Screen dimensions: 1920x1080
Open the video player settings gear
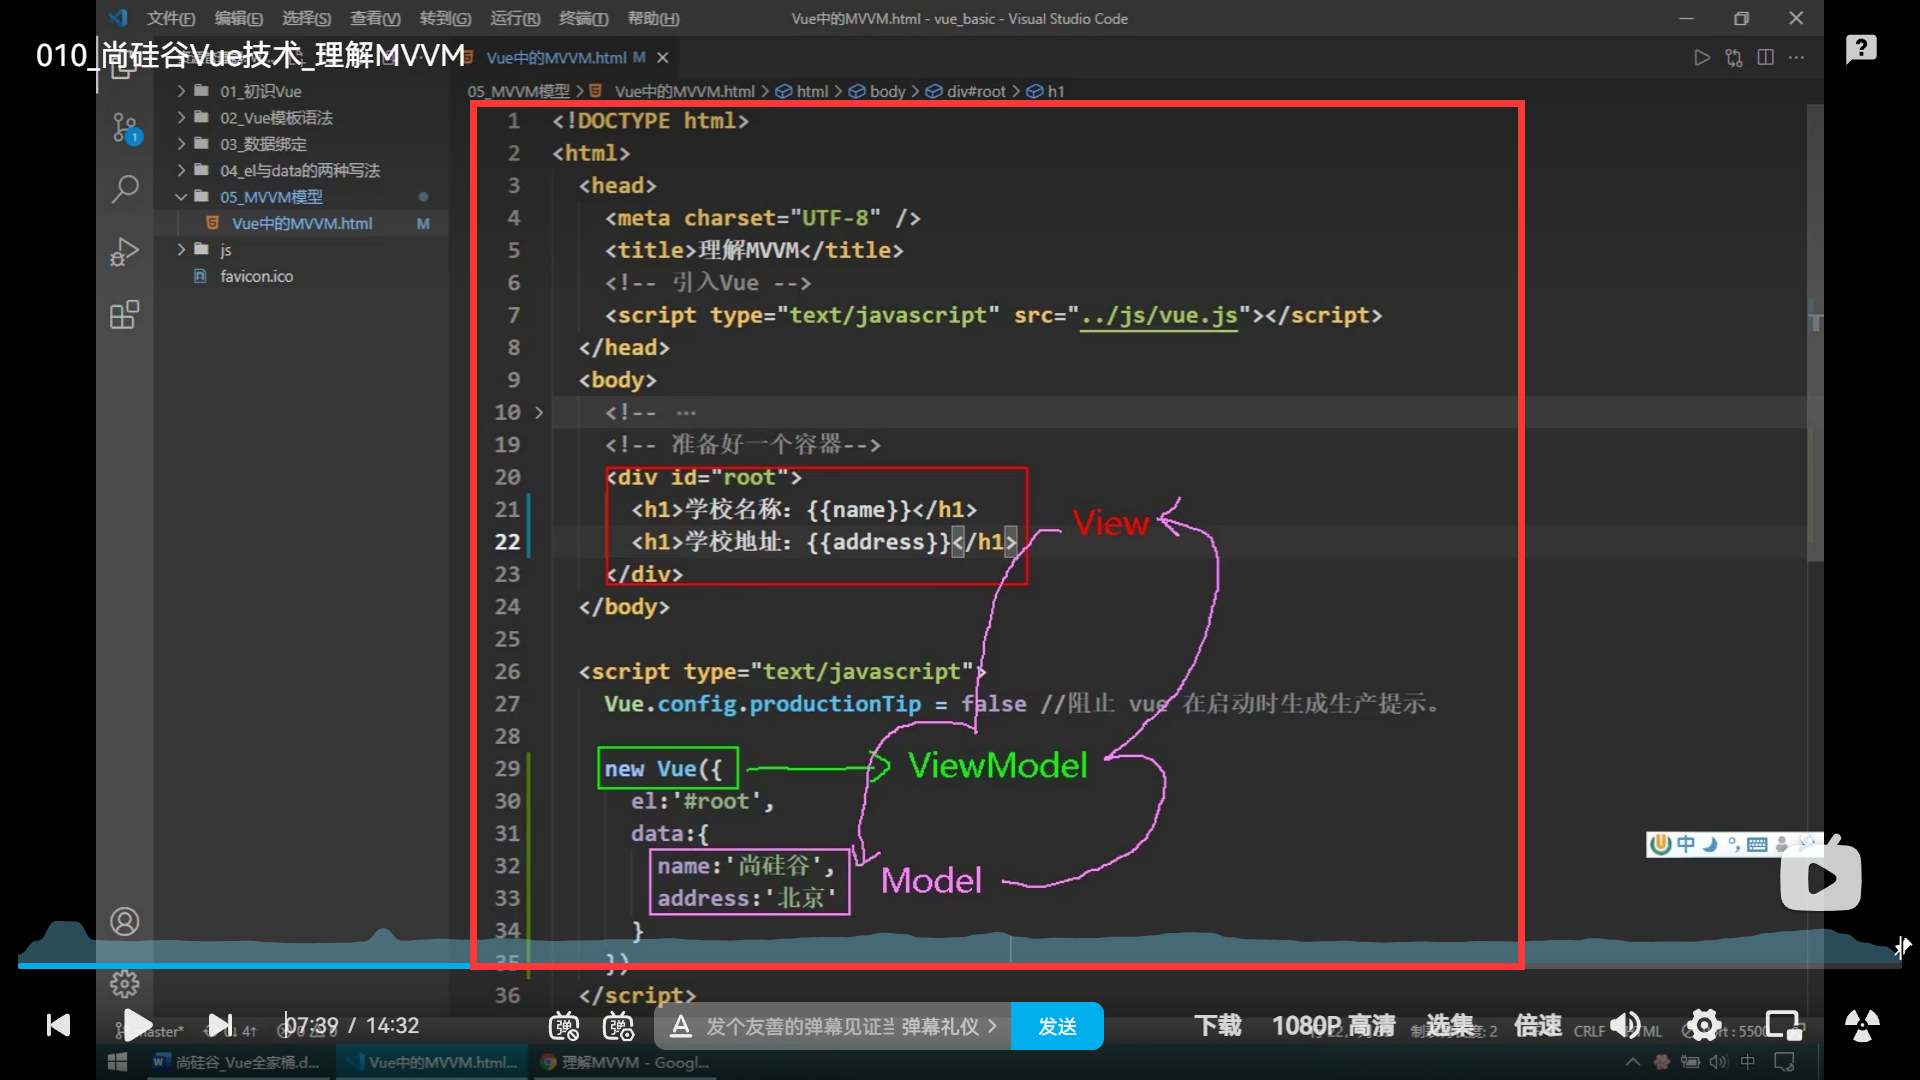(x=1704, y=1025)
